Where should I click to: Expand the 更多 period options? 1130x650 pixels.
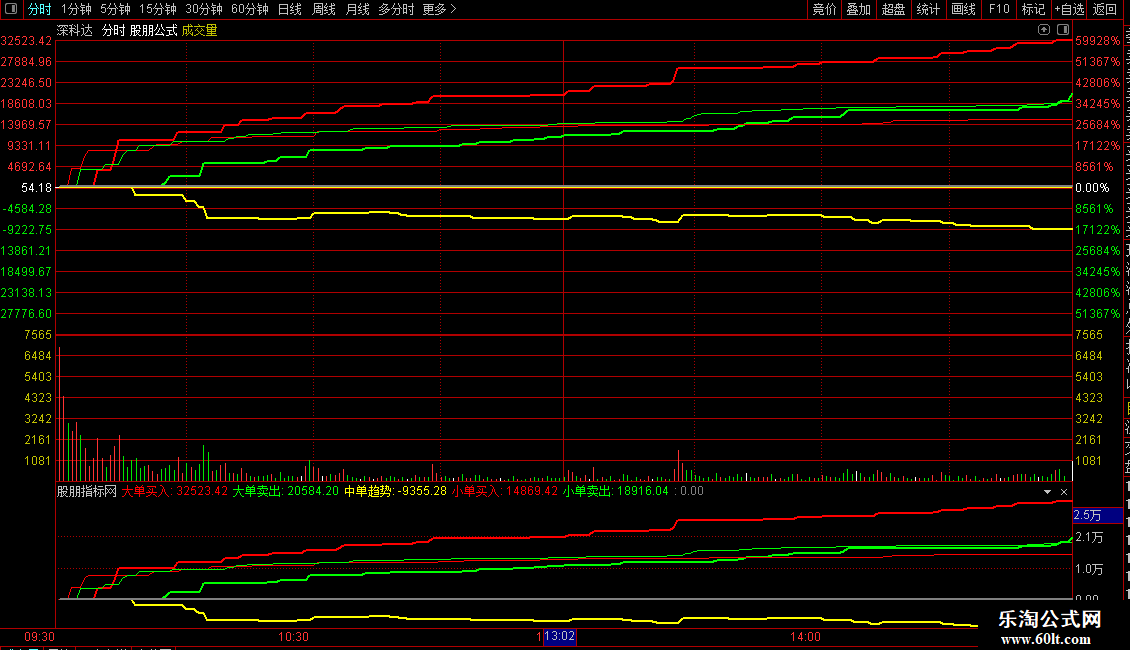click(440, 9)
